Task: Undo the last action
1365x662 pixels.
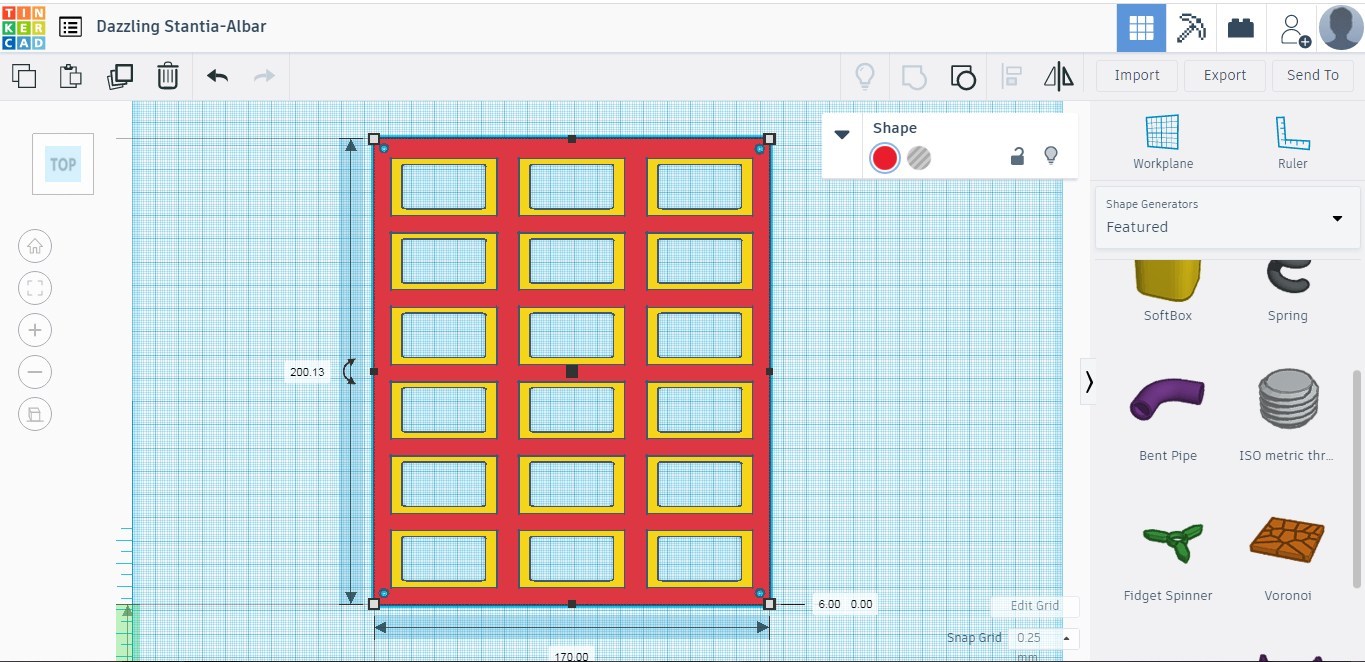Action: [218, 76]
